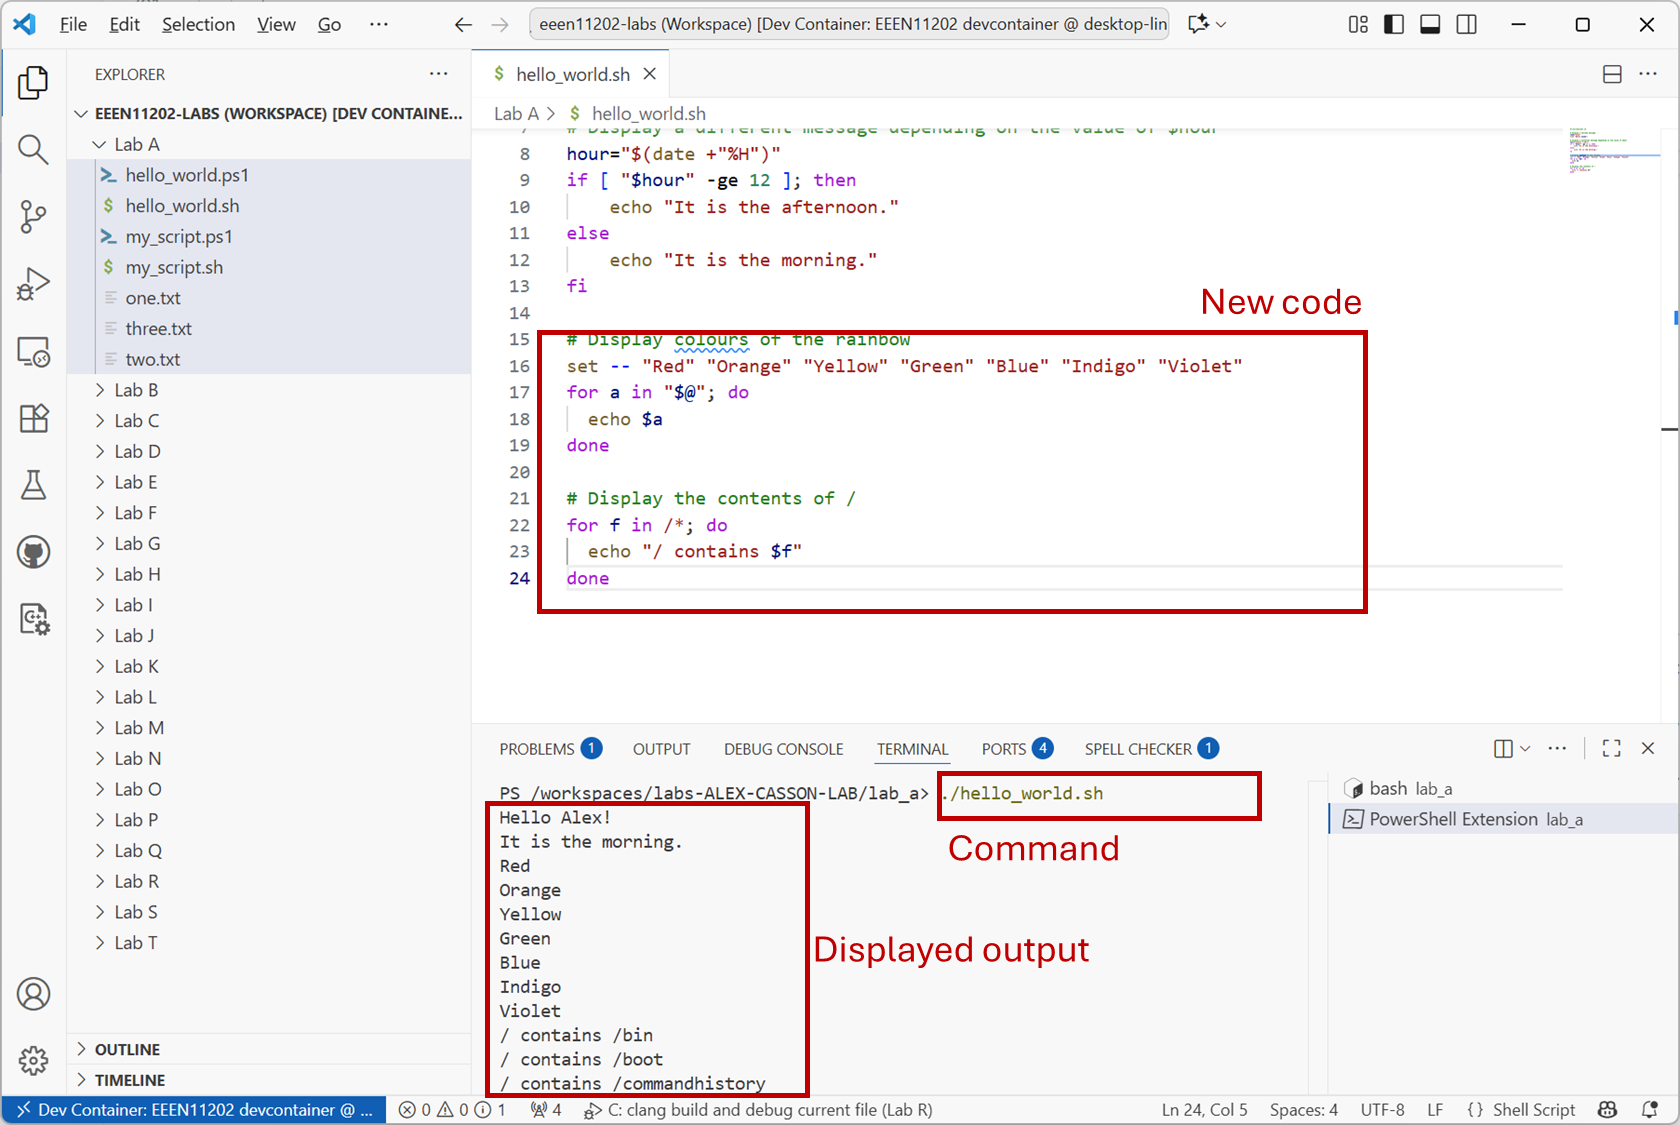Click the Dev Container status bar button
This screenshot has width=1680, height=1125.
click(x=195, y=1110)
